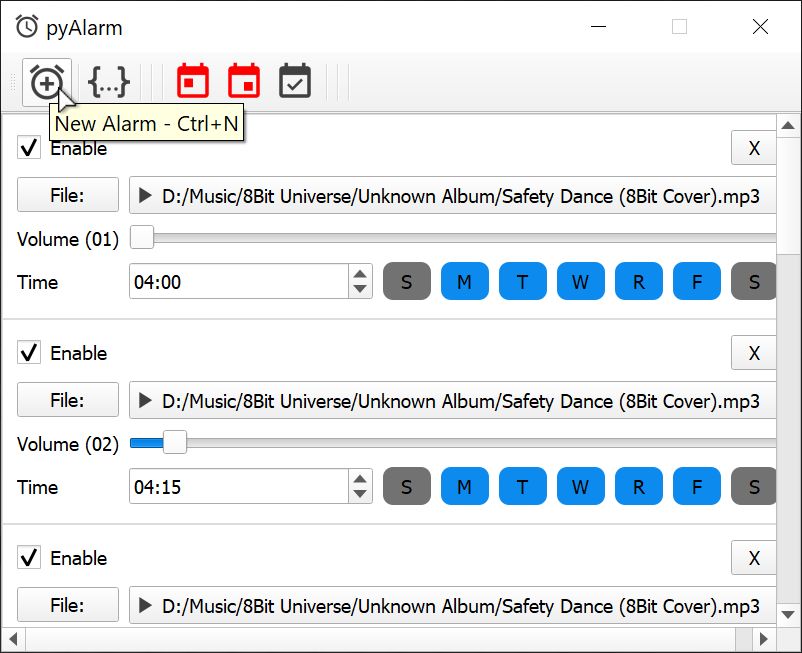Increase the 04:15 time with up arrow
802x653 pixels.
[360, 478]
